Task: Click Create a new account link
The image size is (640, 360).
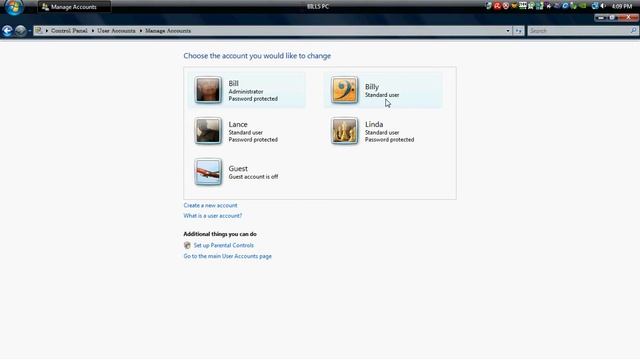Action: (210, 205)
